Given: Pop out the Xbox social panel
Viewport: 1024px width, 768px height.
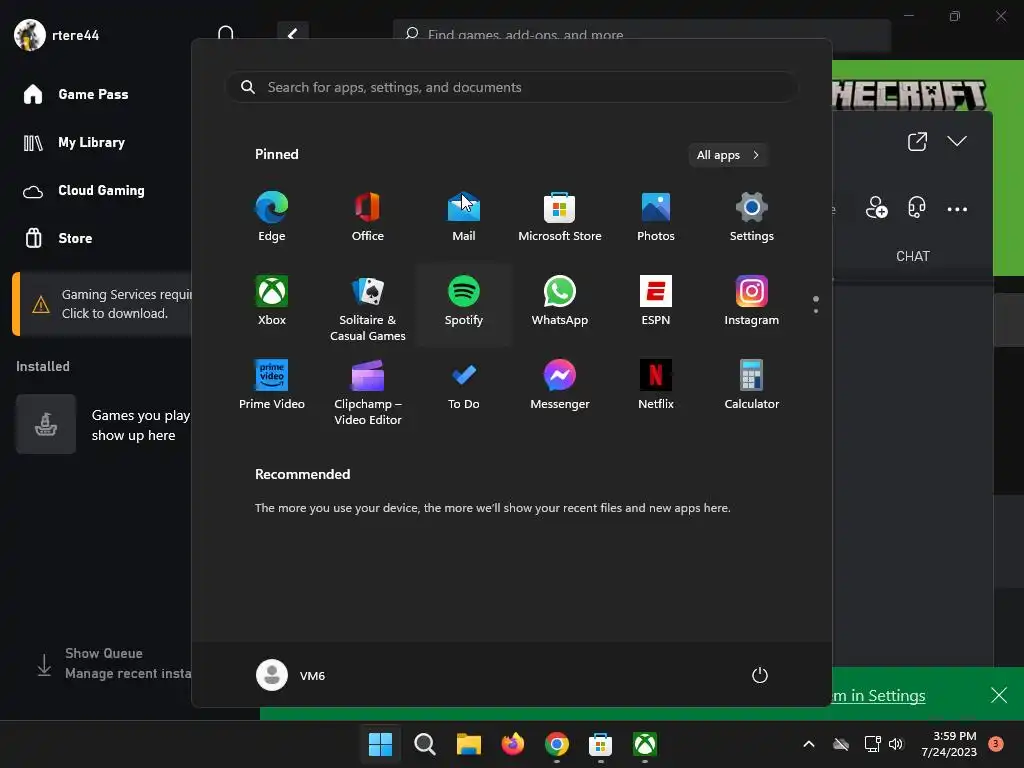Looking at the screenshot, I should [917, 141].
